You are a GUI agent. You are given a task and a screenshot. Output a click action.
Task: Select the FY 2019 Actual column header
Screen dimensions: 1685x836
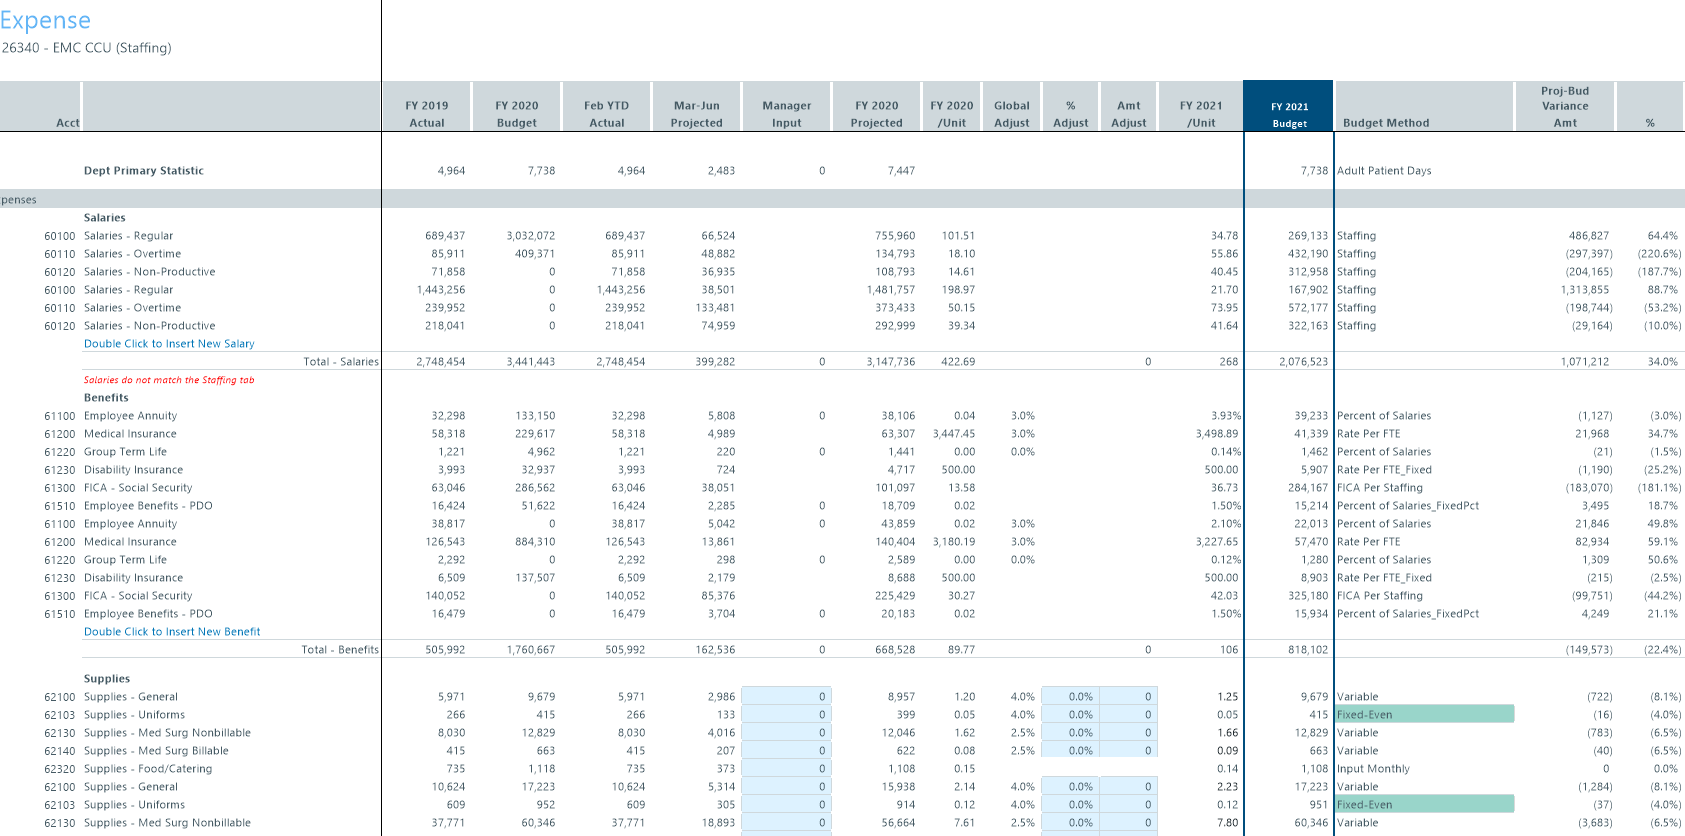pos(426,114)
